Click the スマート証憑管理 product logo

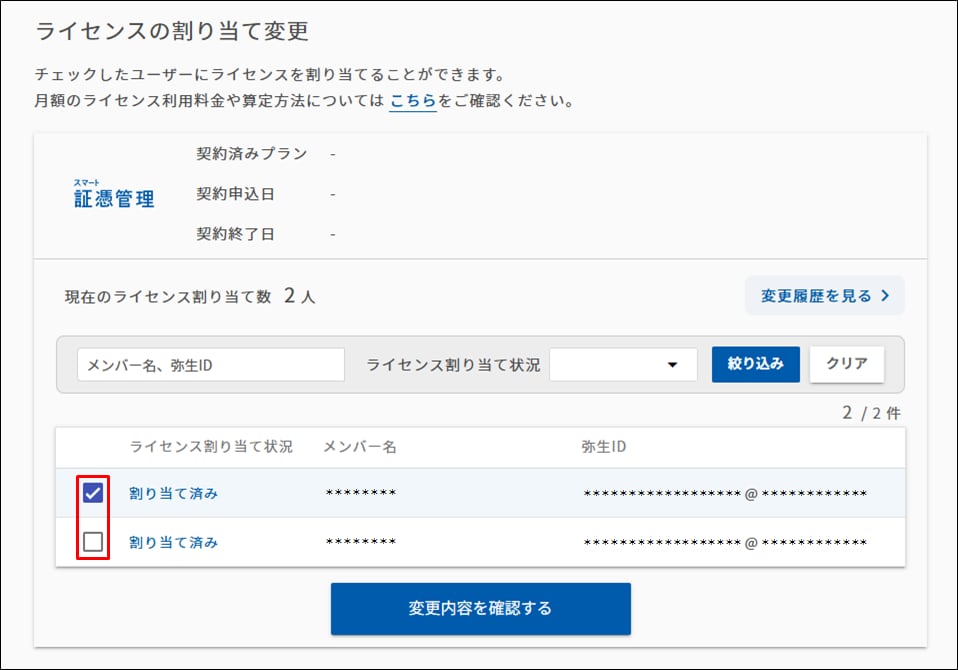point(114,195)
